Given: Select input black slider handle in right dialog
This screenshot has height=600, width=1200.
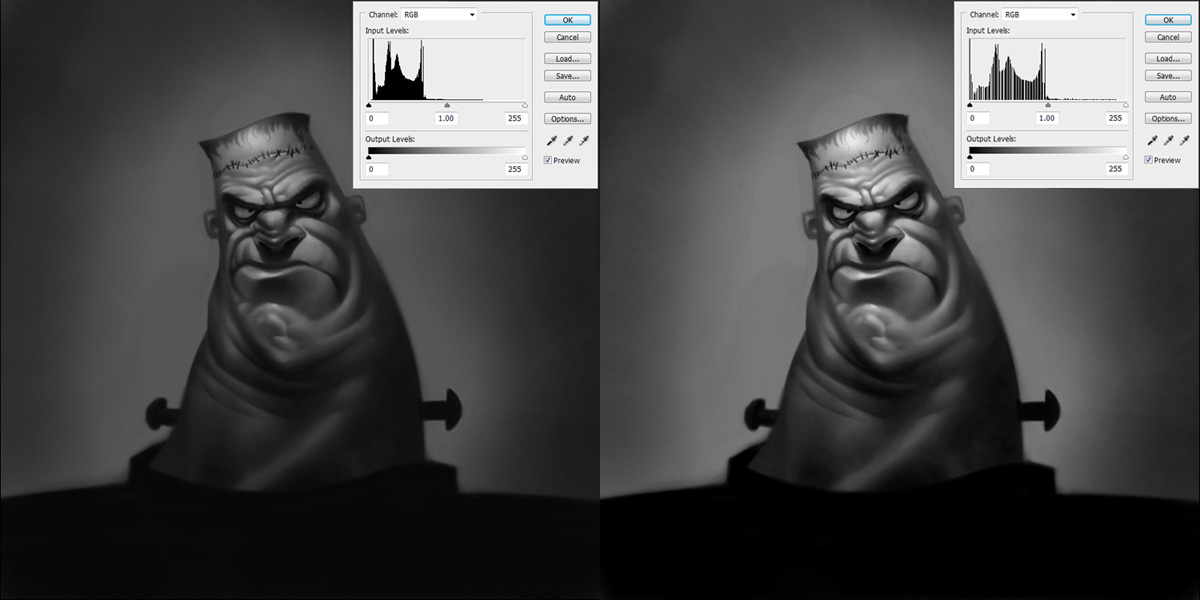Looking at the screenshot, I should click(x=969, y=105).
